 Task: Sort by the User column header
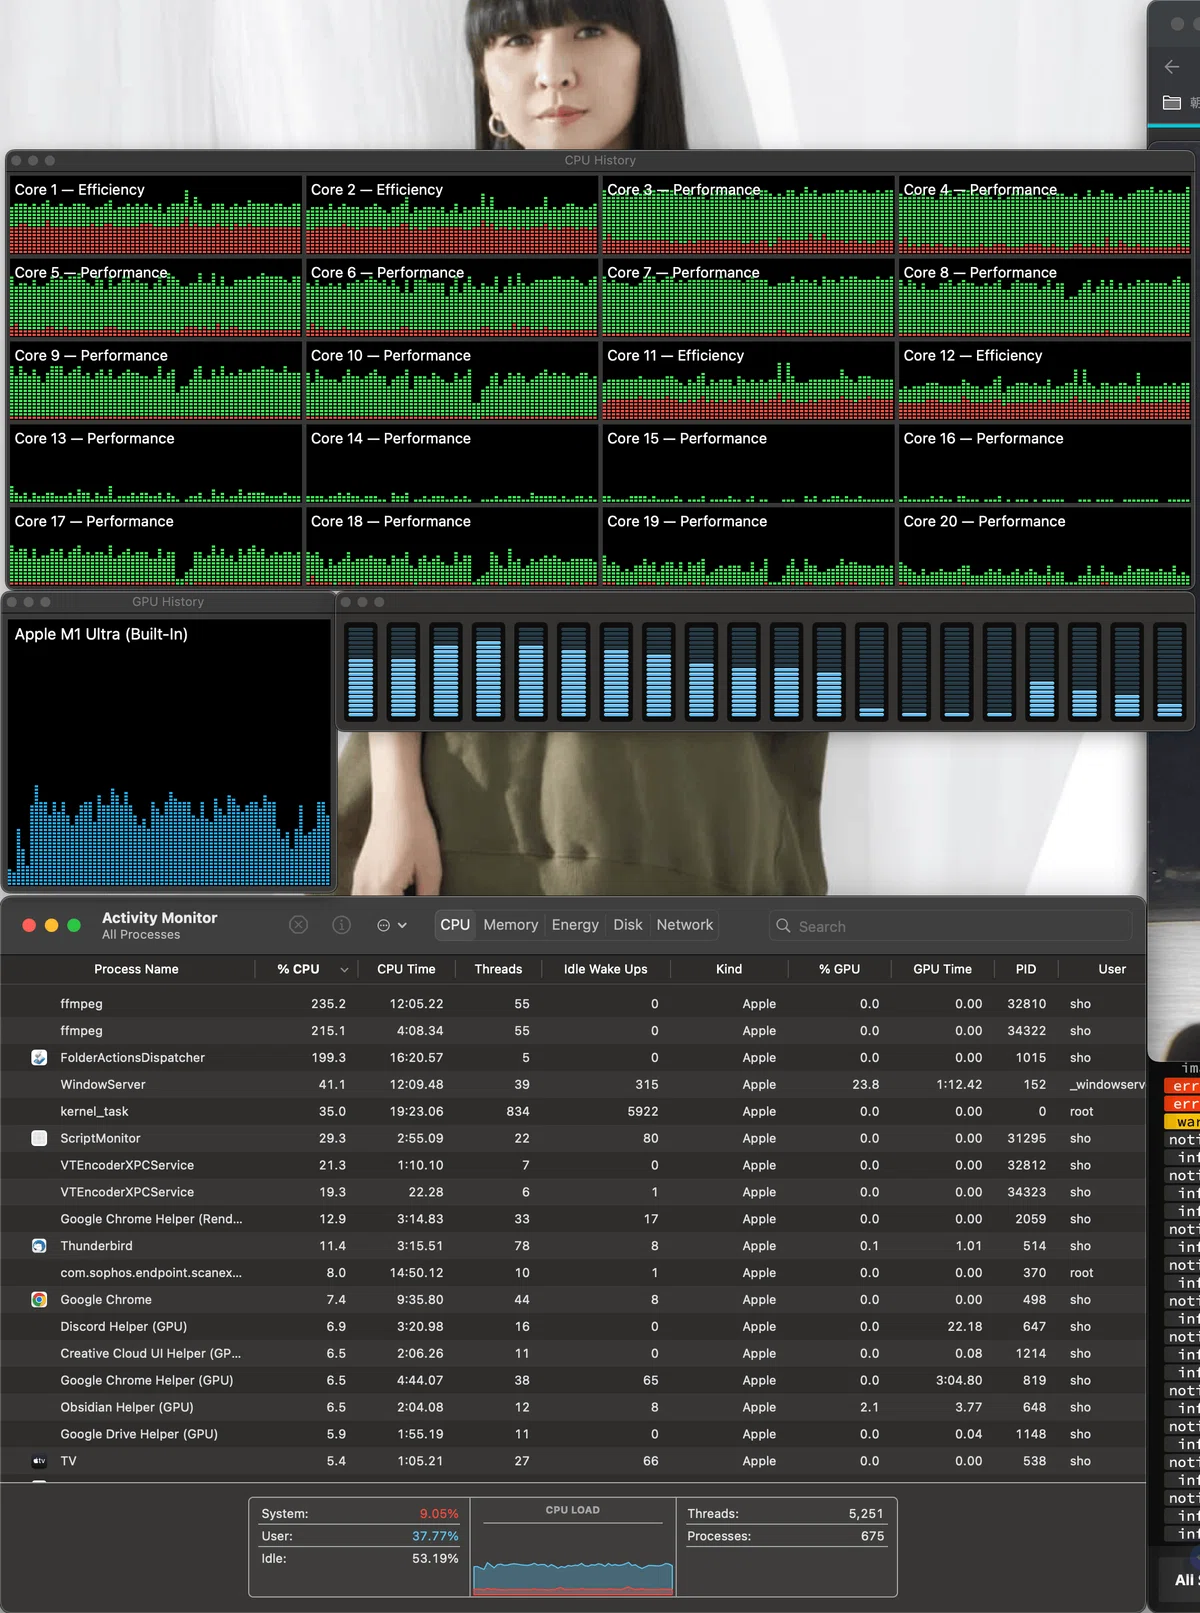coord(1112,969)
